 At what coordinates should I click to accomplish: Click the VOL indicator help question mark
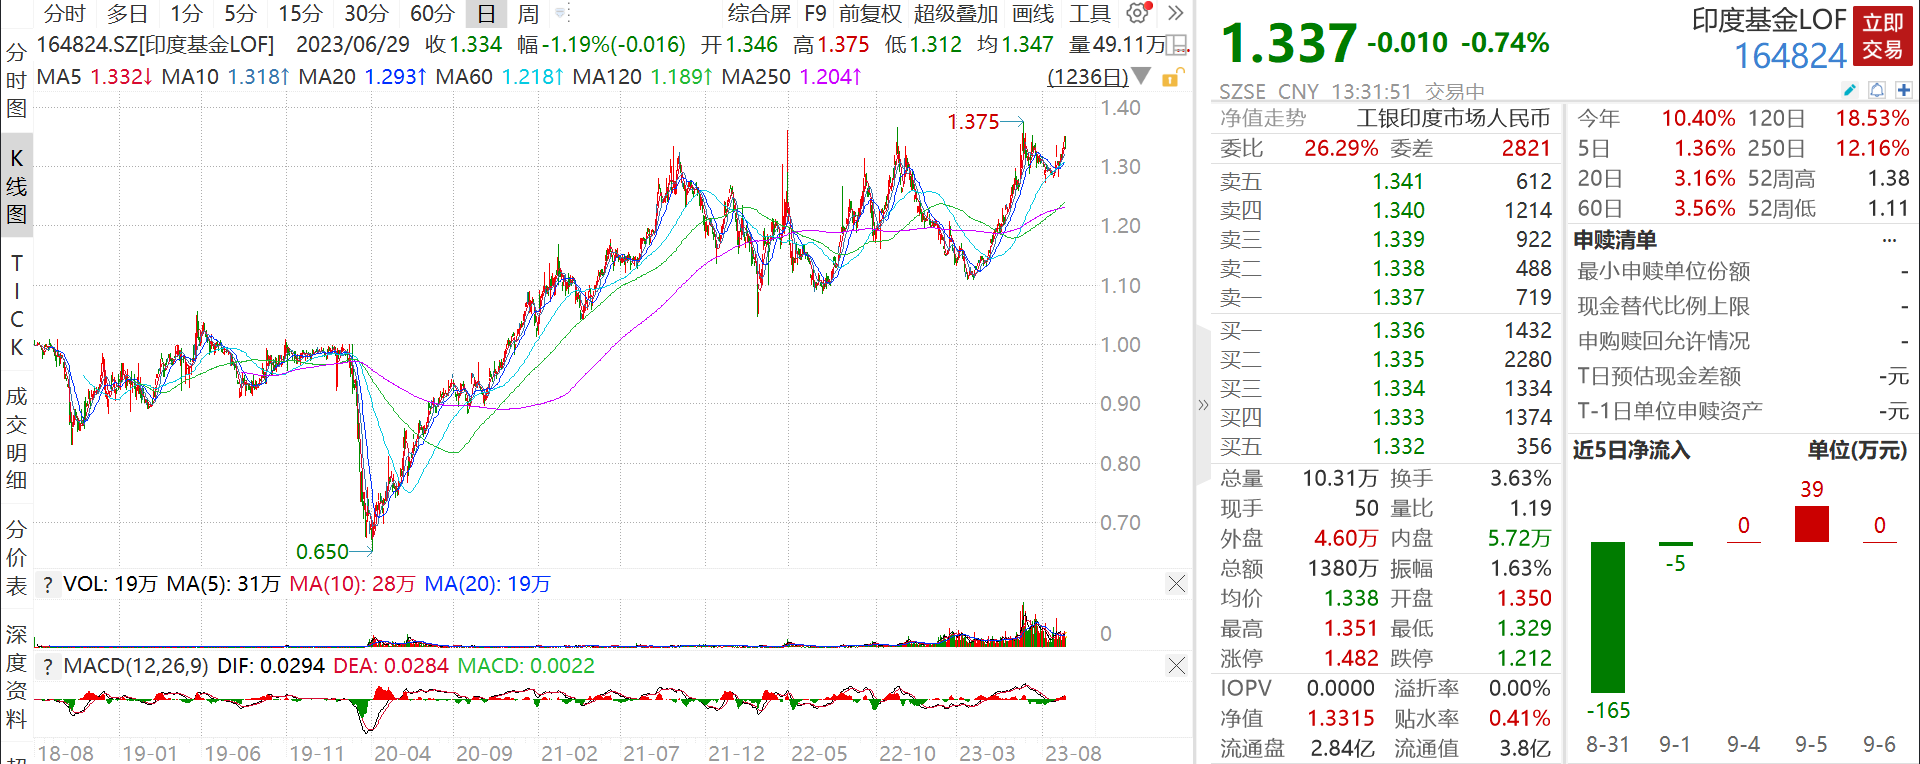(47, 585)
